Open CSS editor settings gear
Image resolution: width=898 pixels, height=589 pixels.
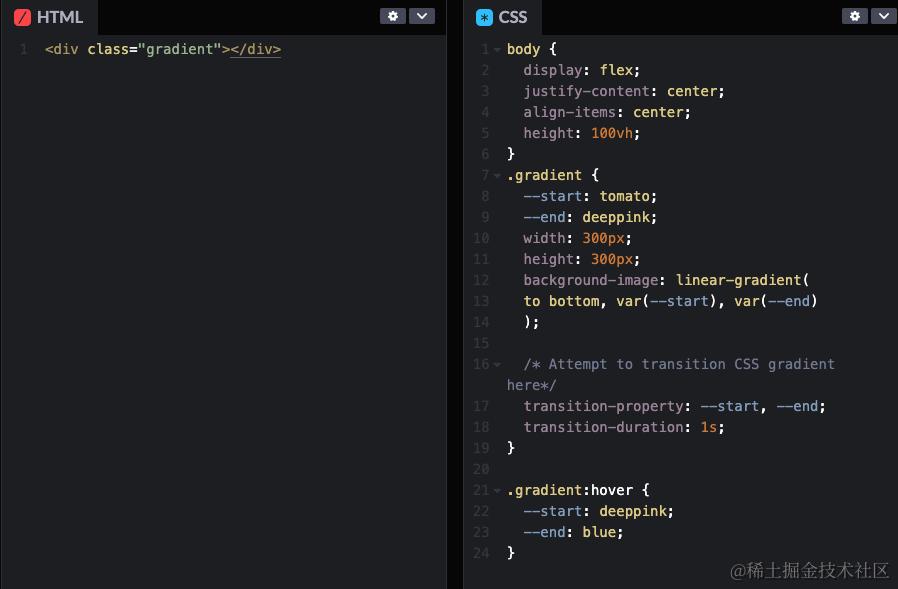click(x=854, y=16)
